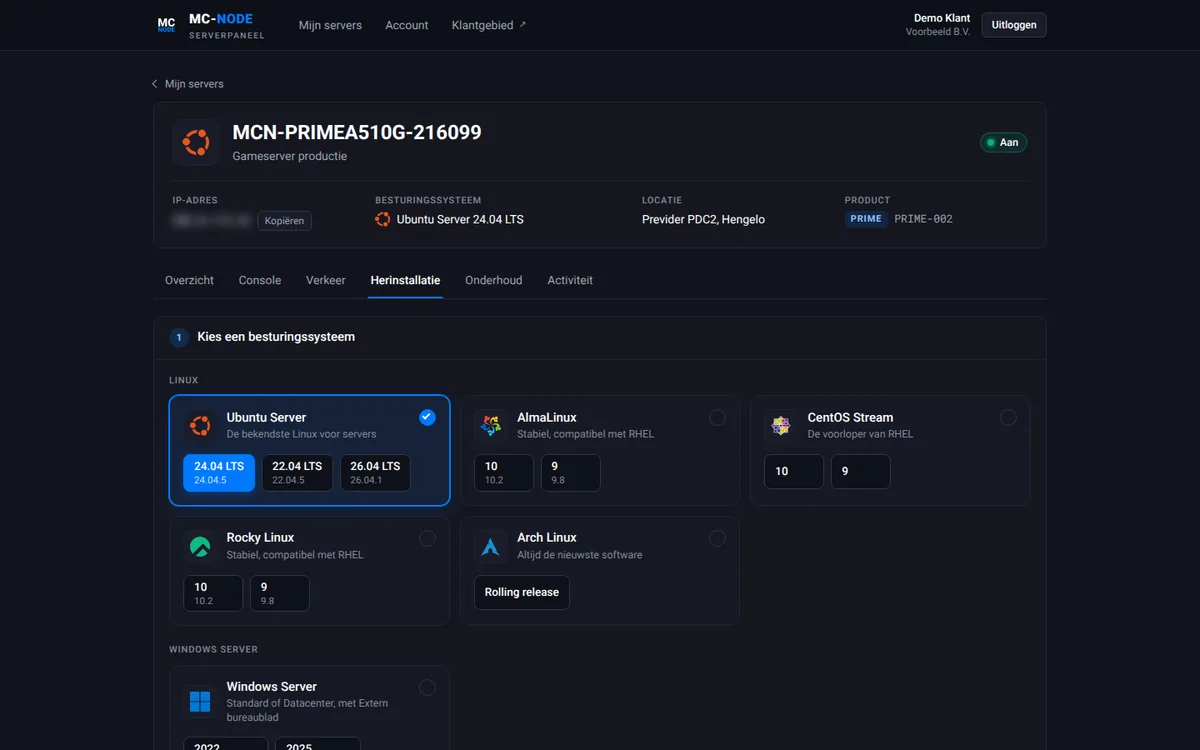Select the AlmaLinux radio button
This screenshot has height=750, width=1200.
pyautogui.click(x=718, y=418)
